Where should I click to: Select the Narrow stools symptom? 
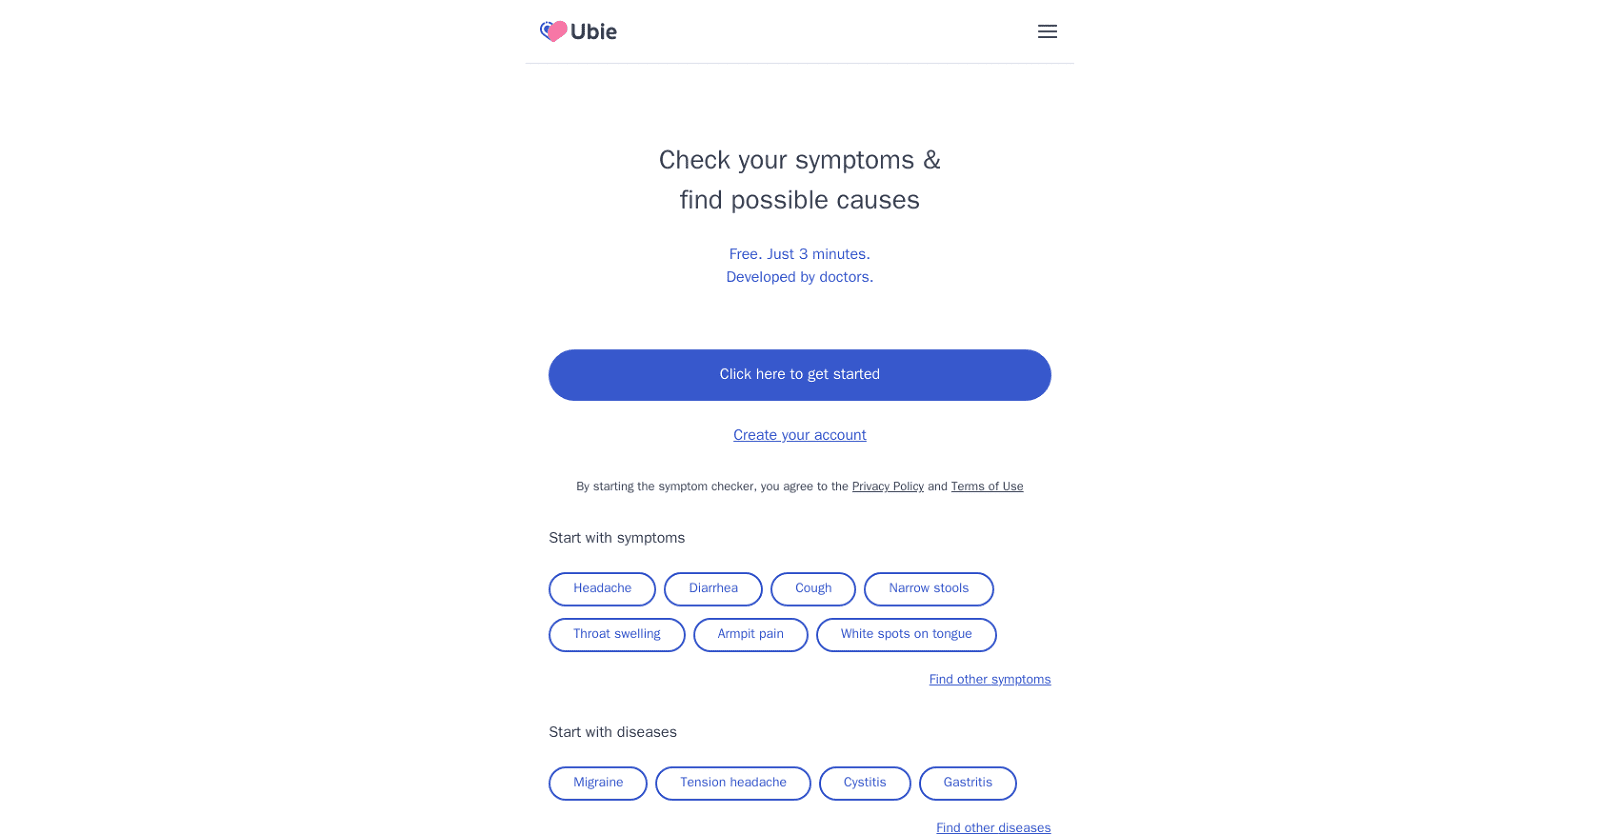pyautogui.click(x=928, y=589)
